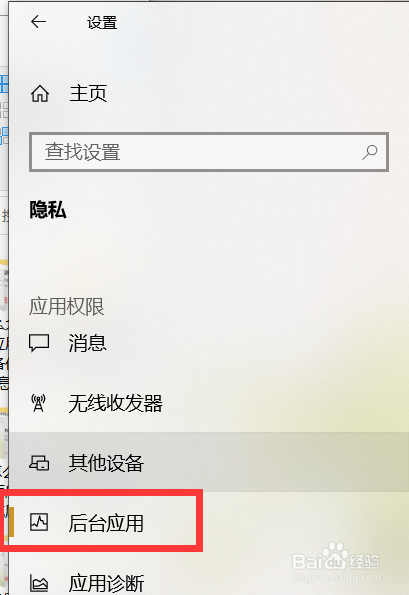Click the 隐私 section heading
This screenshot has width=409, height=595.
[x=48, y=210]
